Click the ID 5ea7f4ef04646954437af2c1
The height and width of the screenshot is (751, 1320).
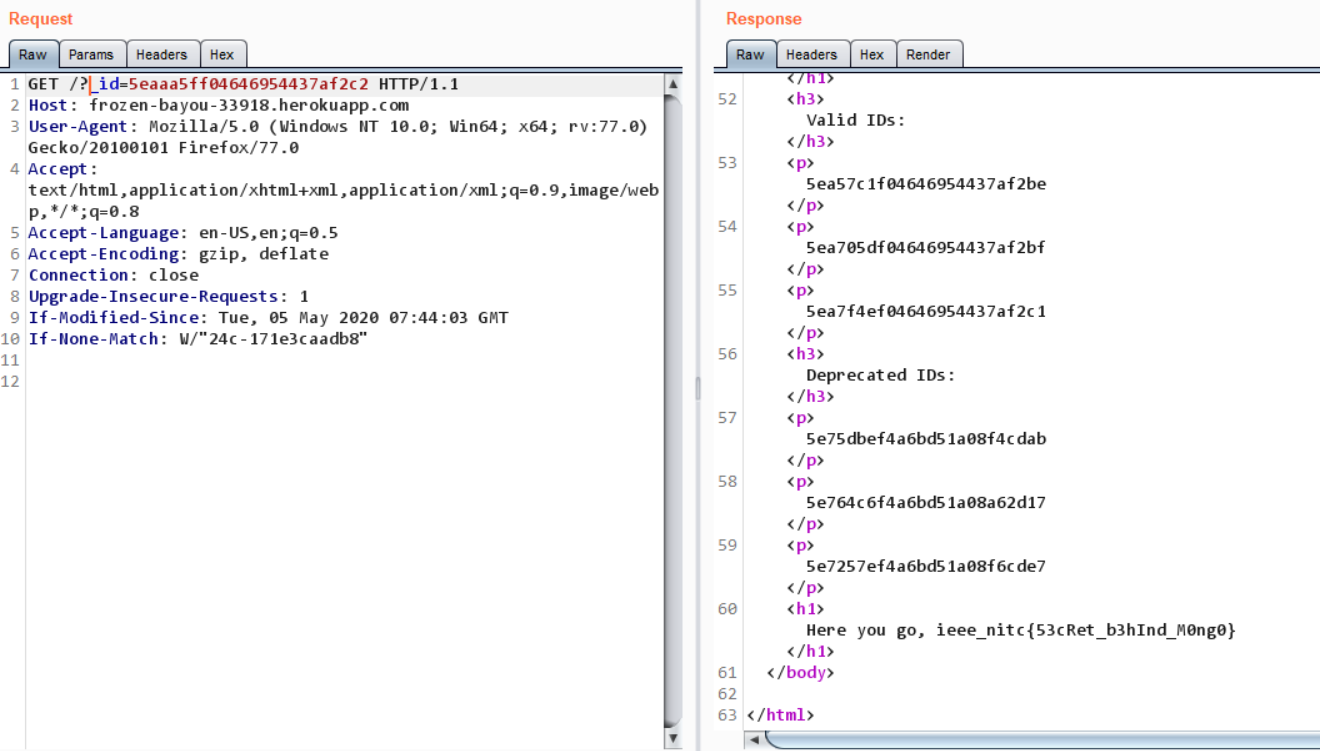[926, 311]
